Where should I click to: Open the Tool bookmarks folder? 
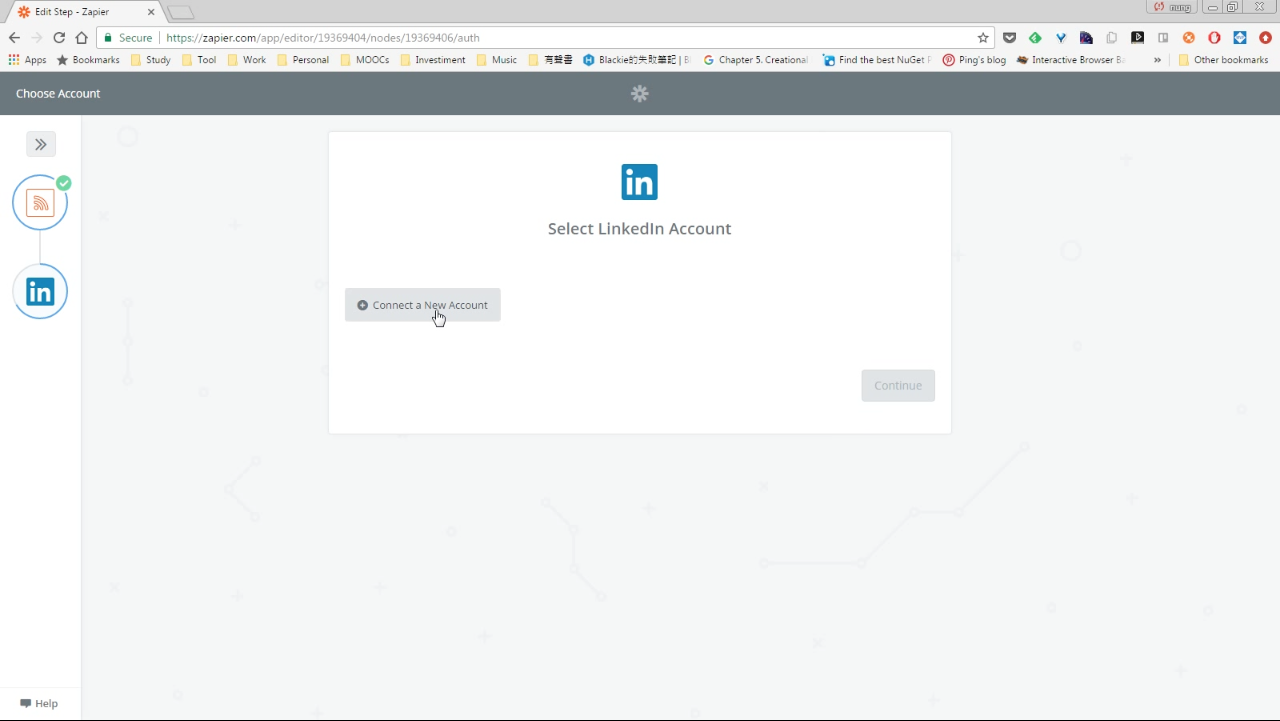199,60
